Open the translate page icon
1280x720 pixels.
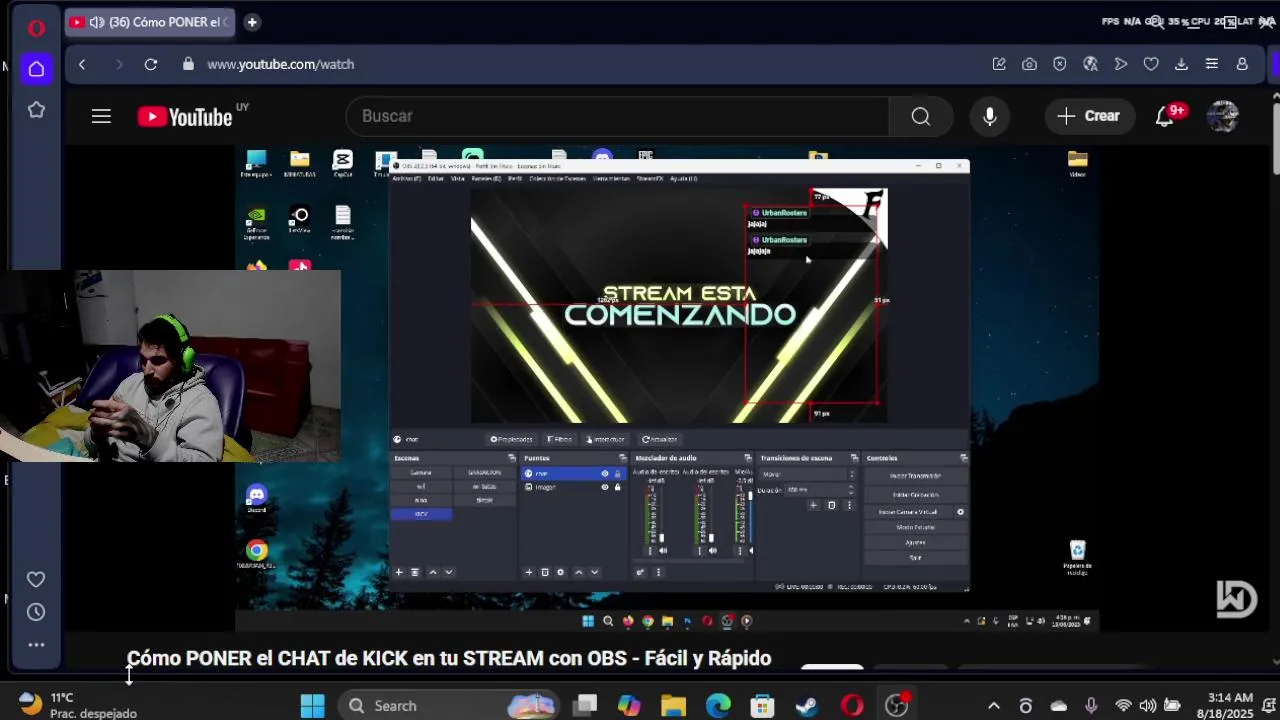(1090, 64)
